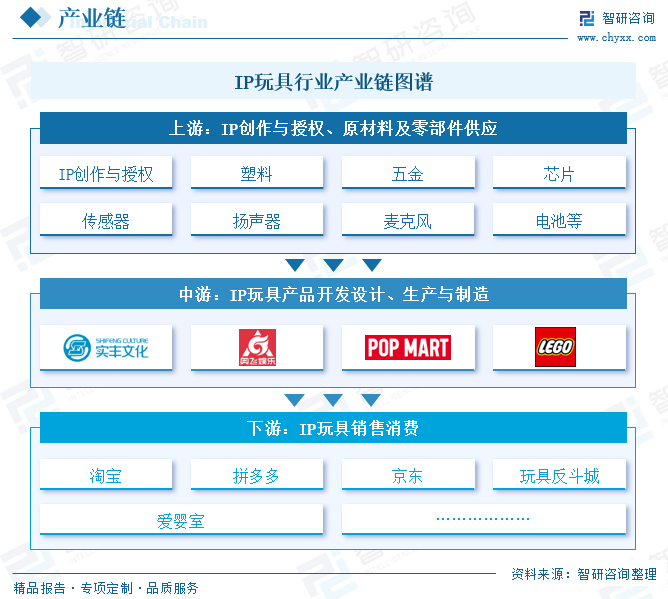Click the dotted ellipsis box in downstream
Viewport: 668px width, 599px height.
pyautogui.click(x=484, y=520)
